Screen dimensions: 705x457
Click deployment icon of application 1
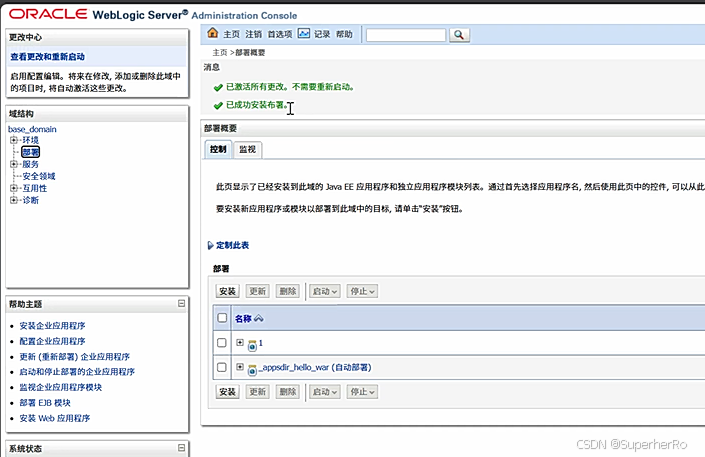click(252, 345)
